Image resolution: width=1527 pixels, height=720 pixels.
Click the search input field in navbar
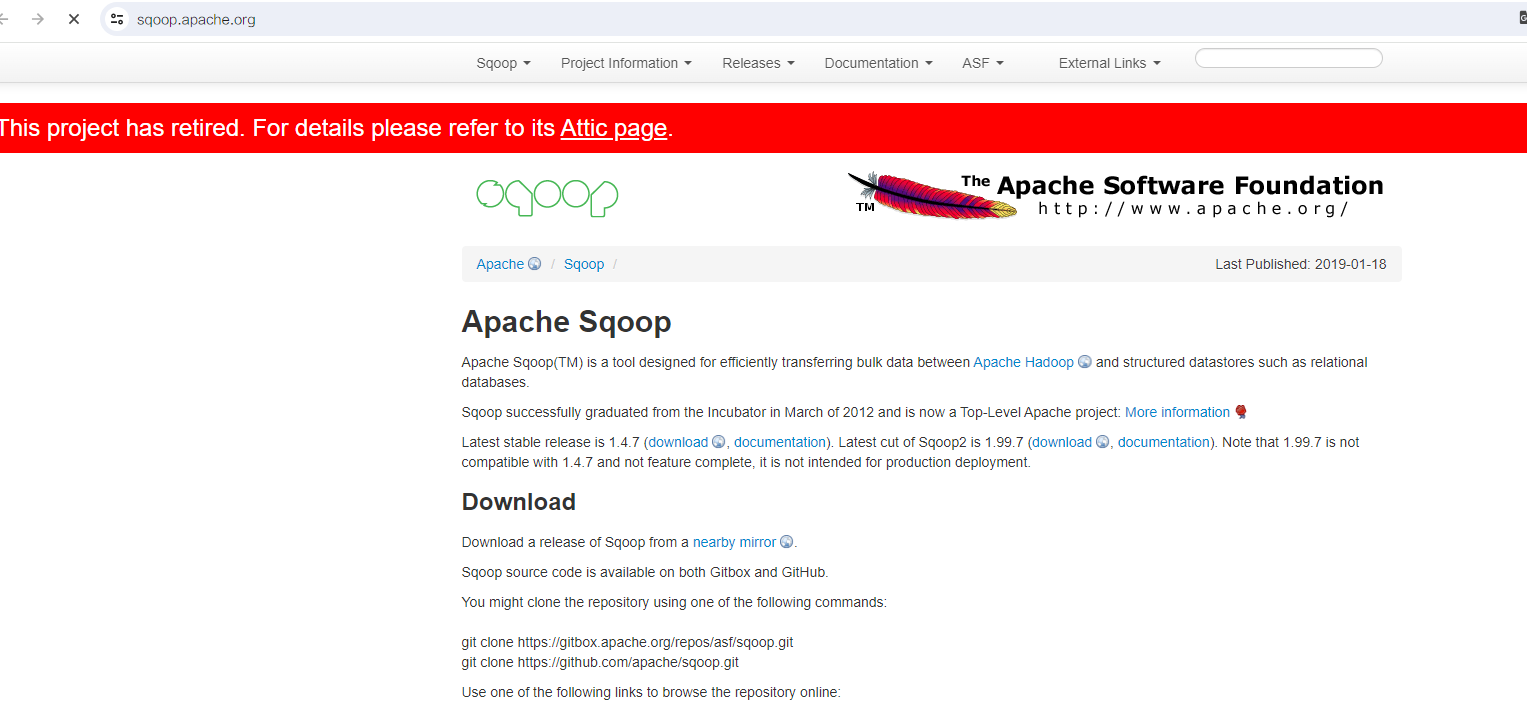click(1289, 58)
